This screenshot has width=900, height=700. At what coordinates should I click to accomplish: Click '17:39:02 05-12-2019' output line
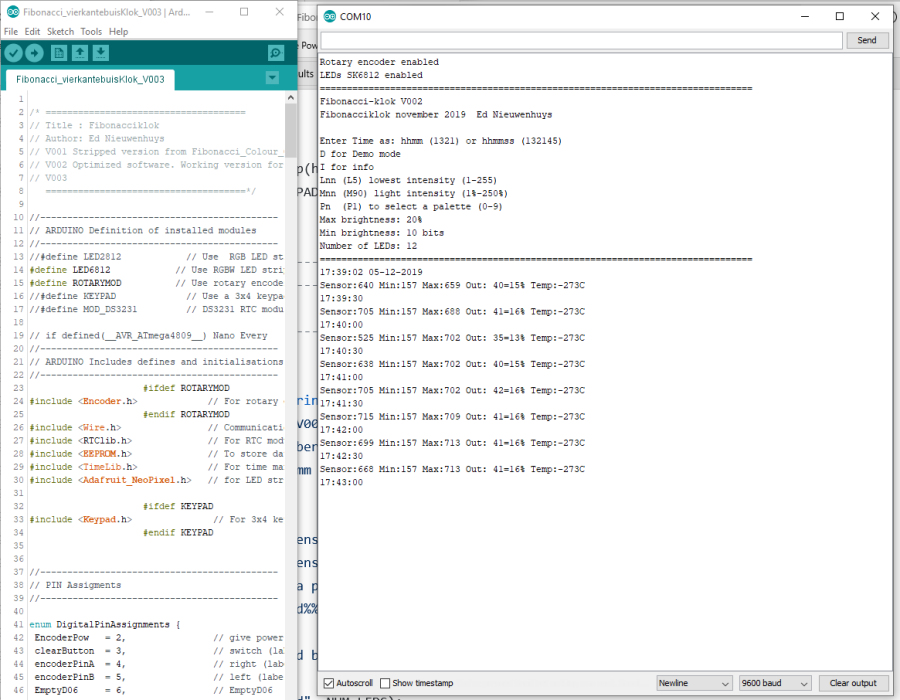pos(371,272)
